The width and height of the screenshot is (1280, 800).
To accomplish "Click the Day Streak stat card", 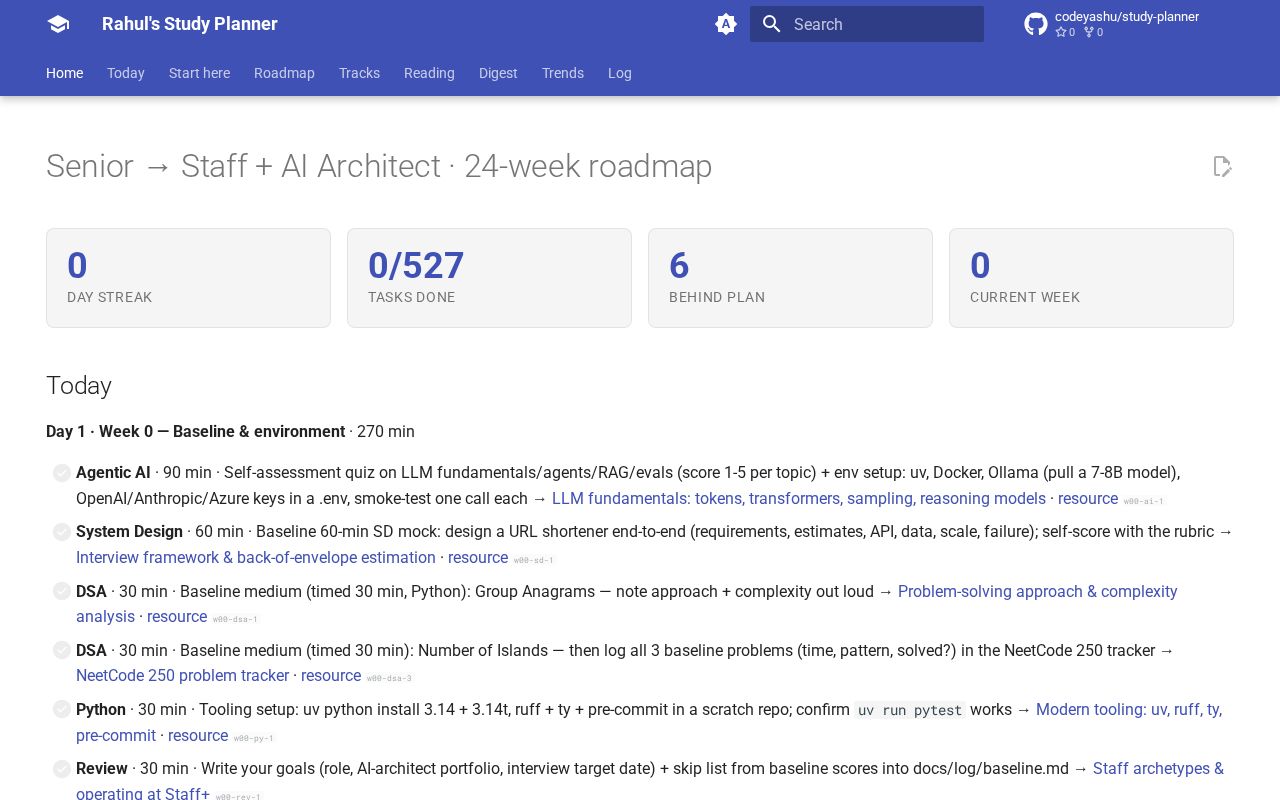I will (188, 278).
